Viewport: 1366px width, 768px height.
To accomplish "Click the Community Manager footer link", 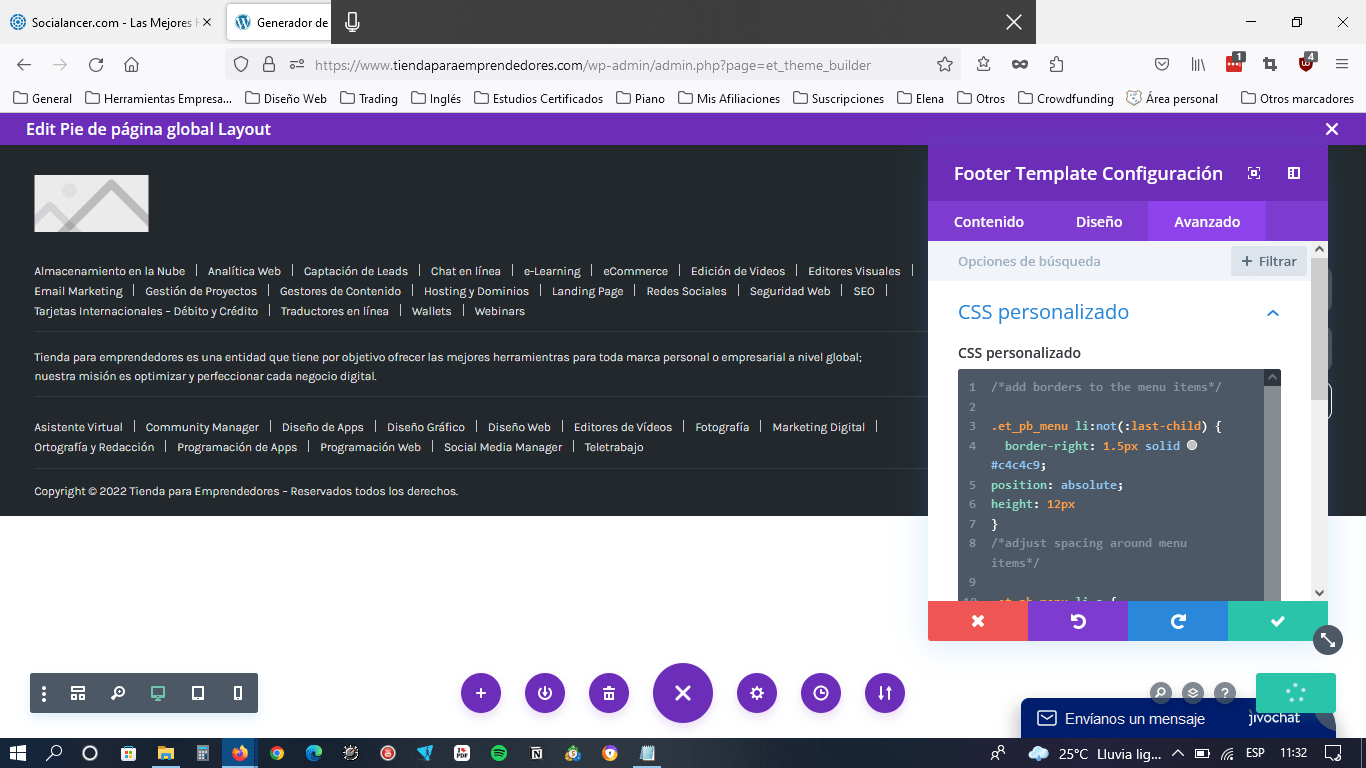I will pyautogui.click(x=202, y=427).
